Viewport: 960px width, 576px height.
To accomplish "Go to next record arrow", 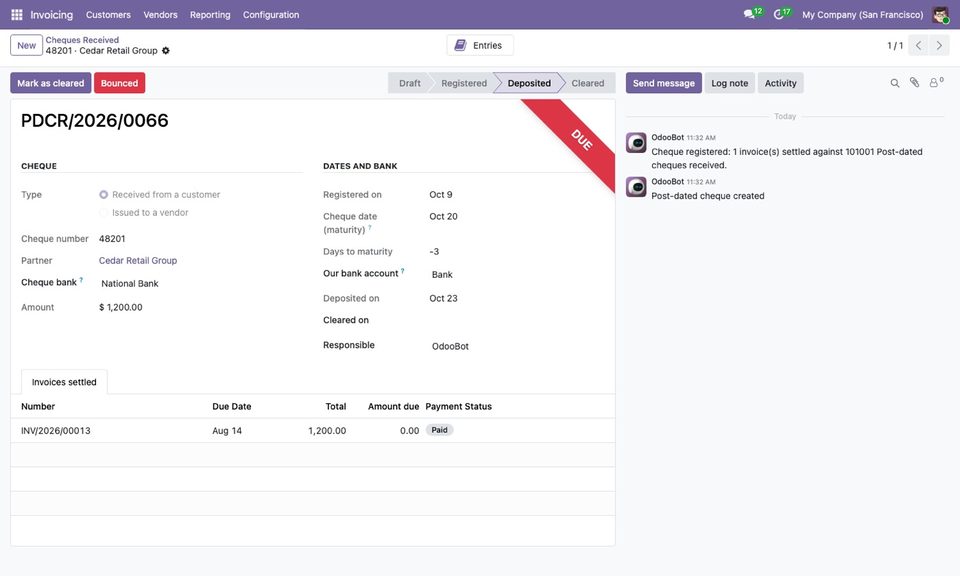I will (x=939, y=45).
